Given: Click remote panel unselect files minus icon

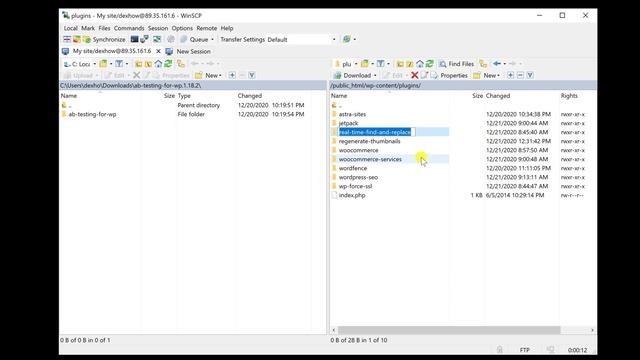Looking at the screenshot, I should 520,75.
